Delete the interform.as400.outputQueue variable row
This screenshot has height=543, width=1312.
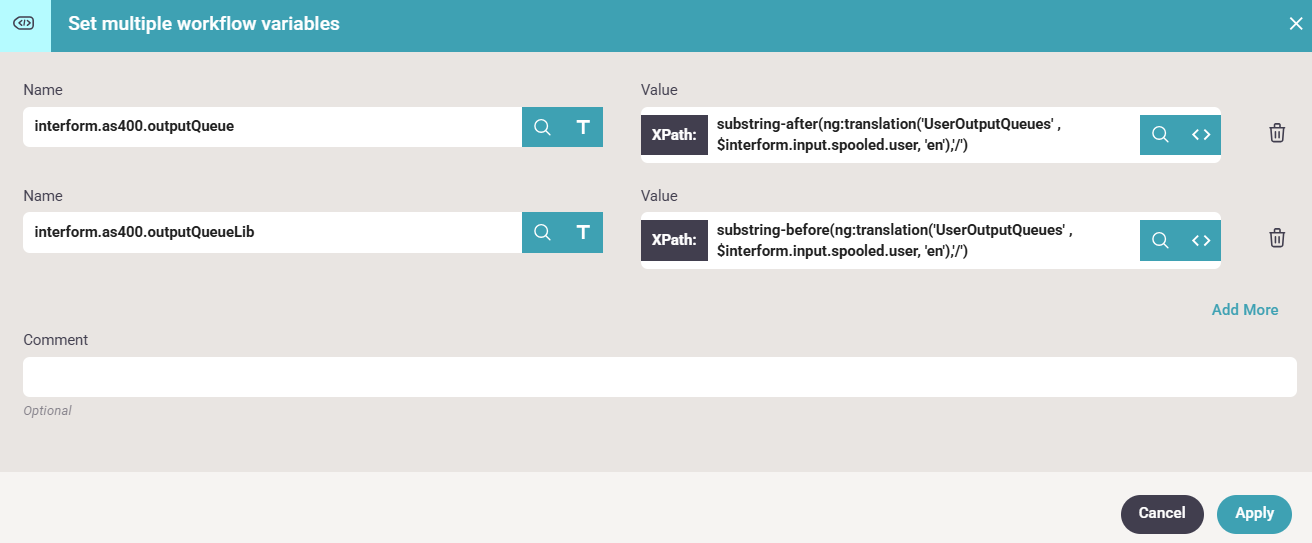[x=1277, y=133]
